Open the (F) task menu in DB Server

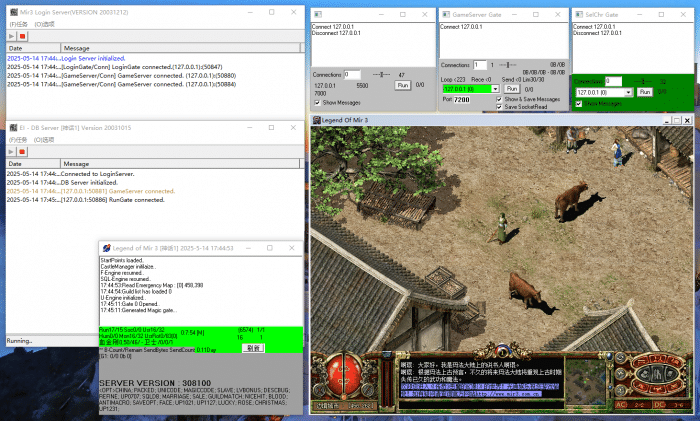(16, 139)
